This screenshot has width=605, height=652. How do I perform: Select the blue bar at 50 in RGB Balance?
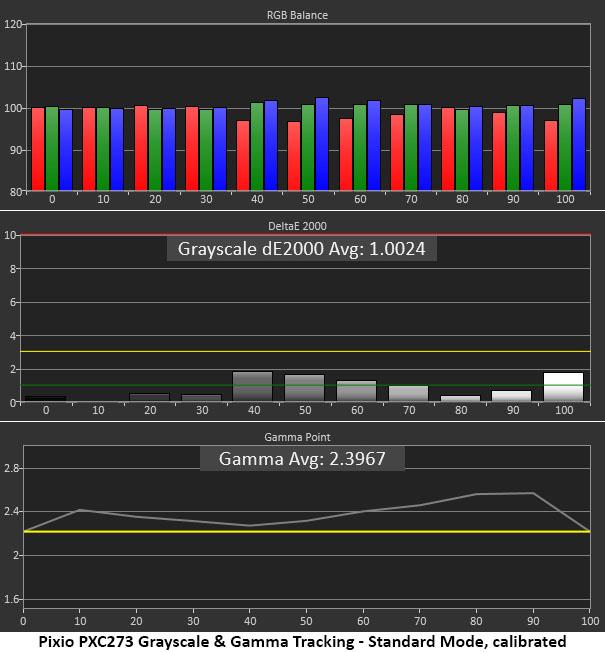pos(322,144)
